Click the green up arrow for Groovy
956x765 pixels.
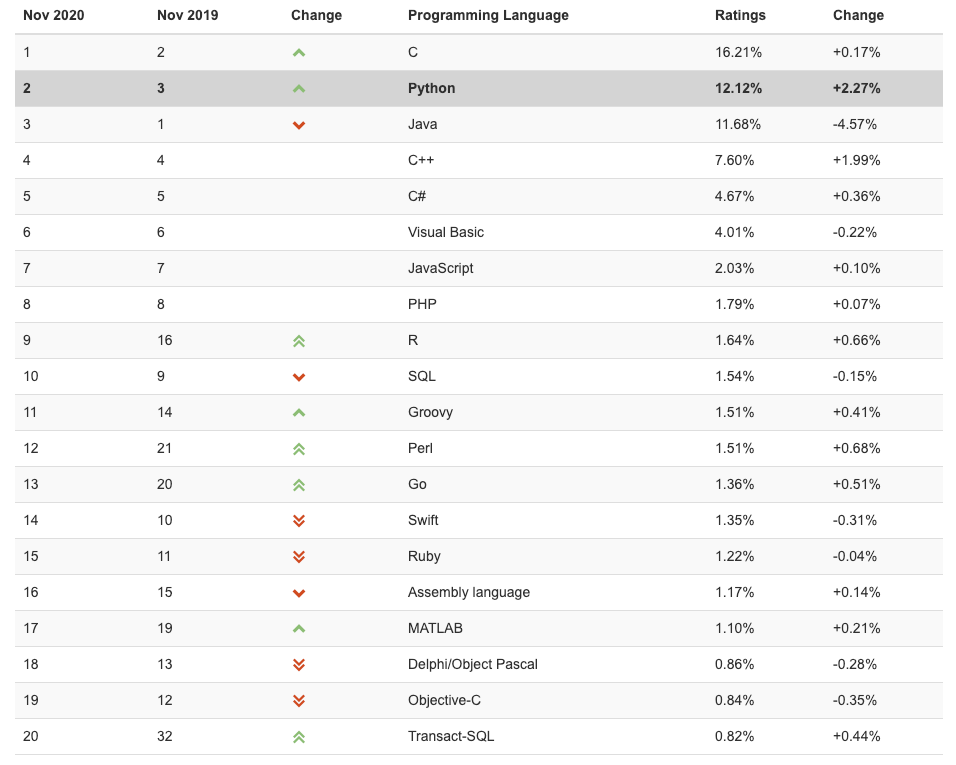pos(298,413)
